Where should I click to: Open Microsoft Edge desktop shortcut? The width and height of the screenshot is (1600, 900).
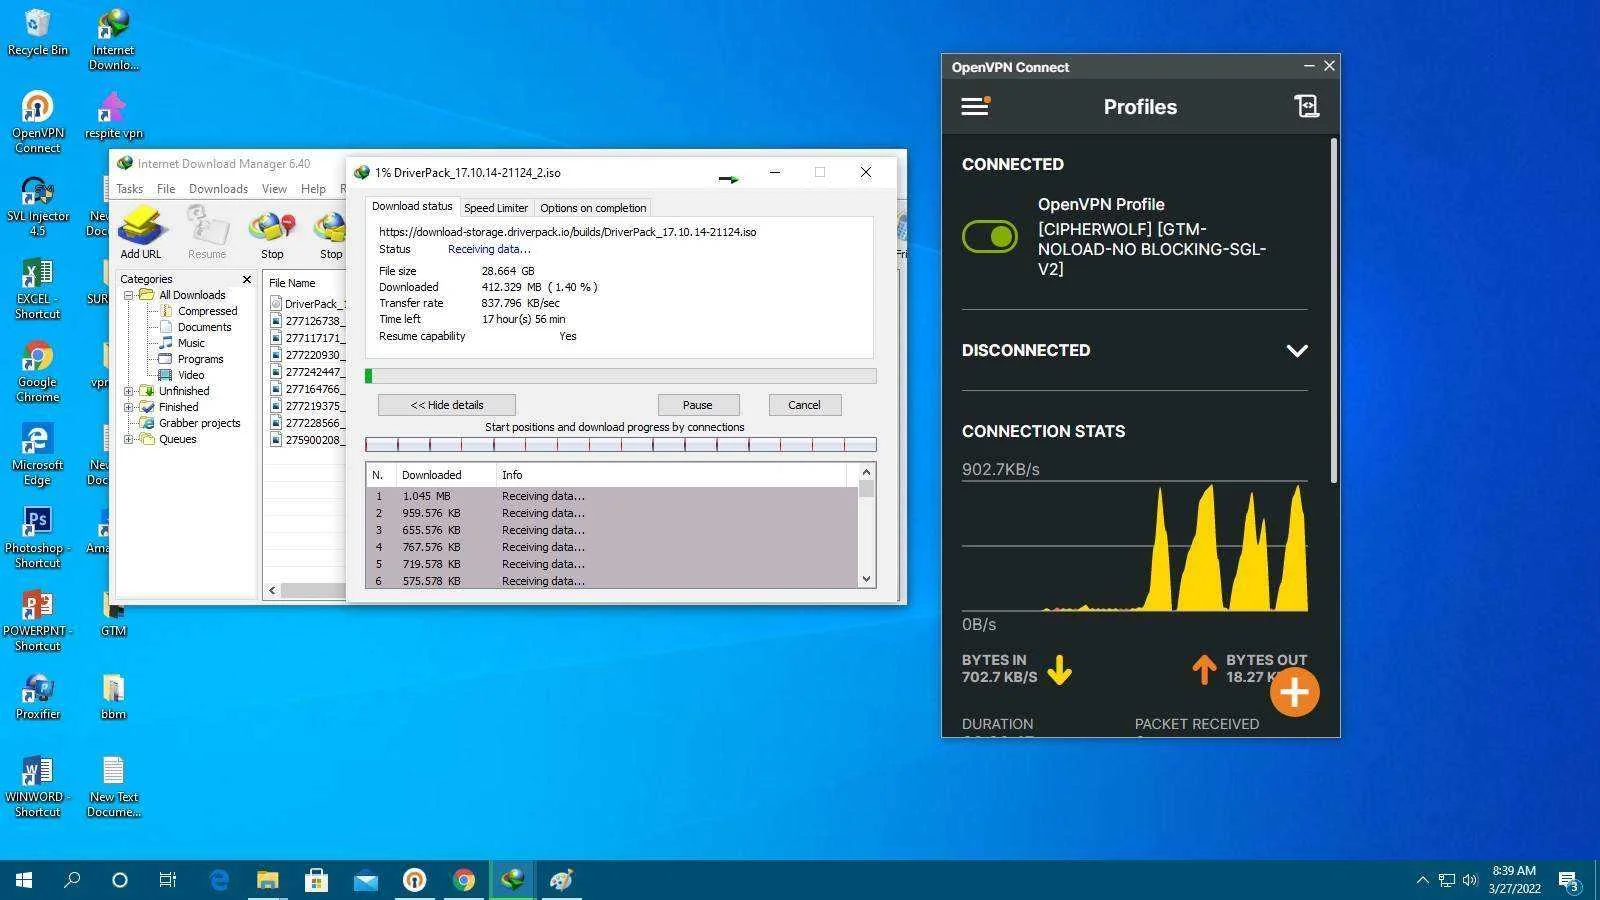point(37,454)
